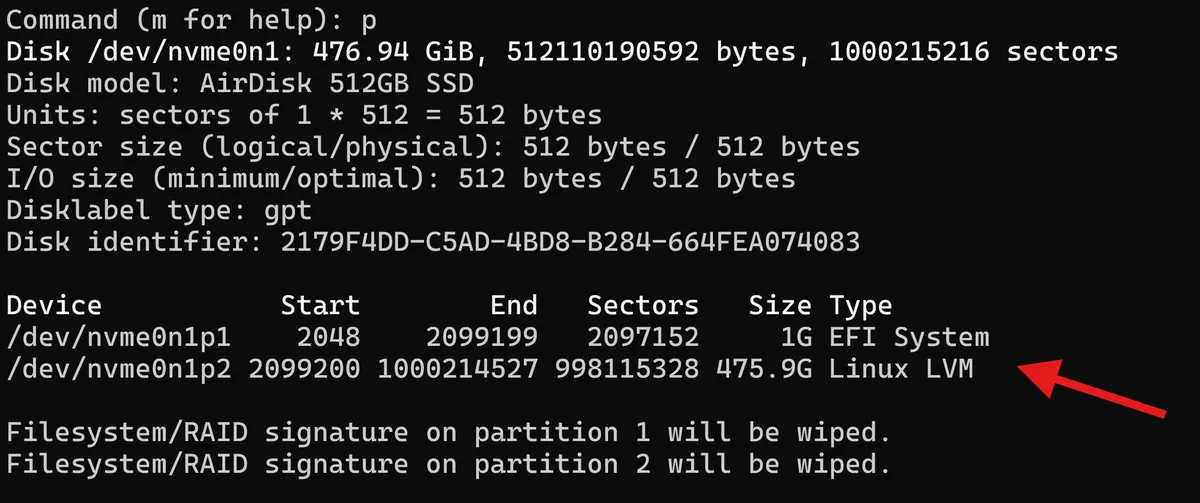This screenshot has width=1200, height=503.
Task: Click the 475.9G size value
Action: 765,370
